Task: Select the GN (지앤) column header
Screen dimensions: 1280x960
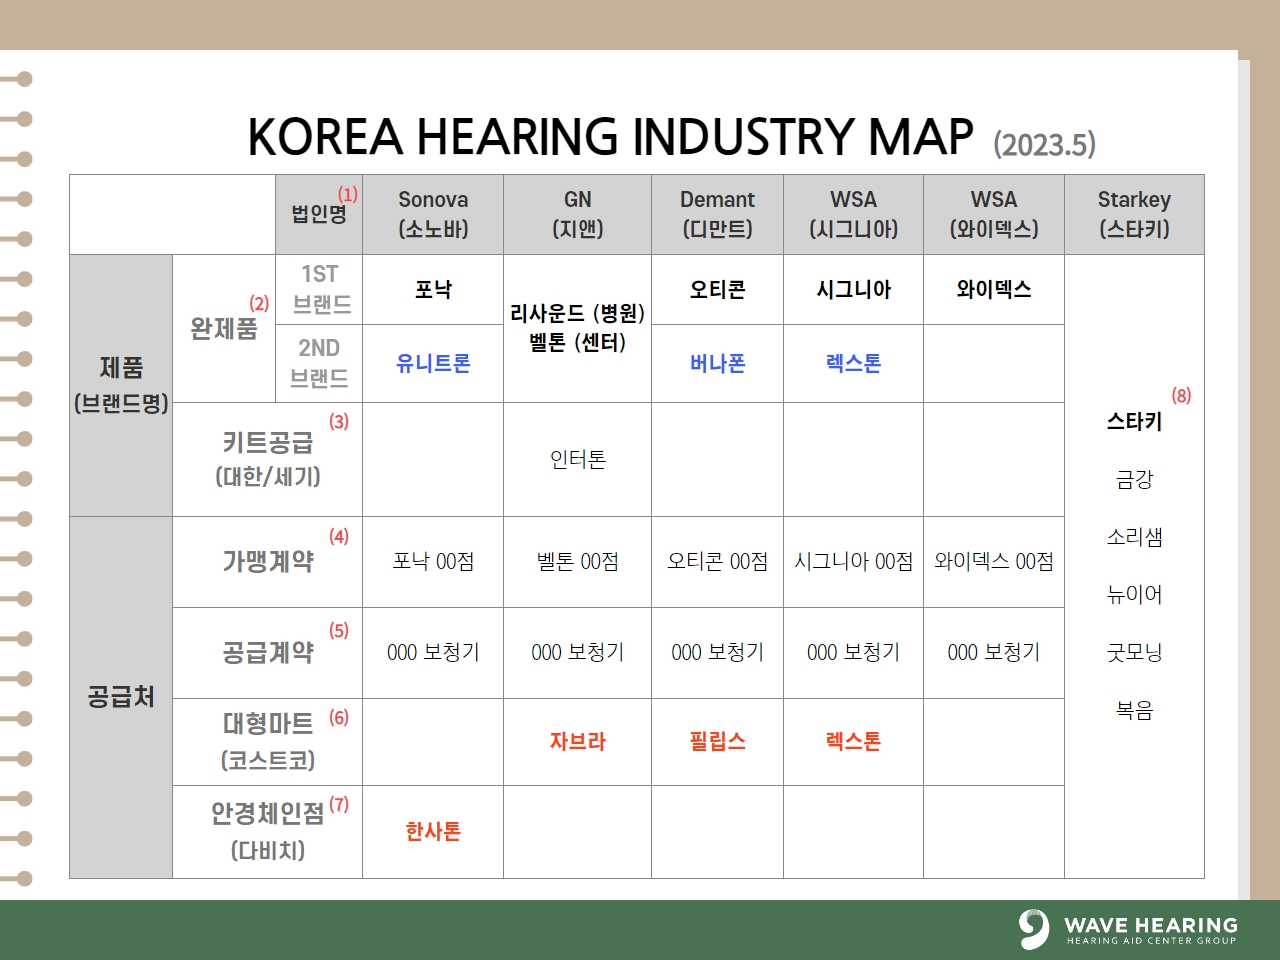Action: click(577, 214)
